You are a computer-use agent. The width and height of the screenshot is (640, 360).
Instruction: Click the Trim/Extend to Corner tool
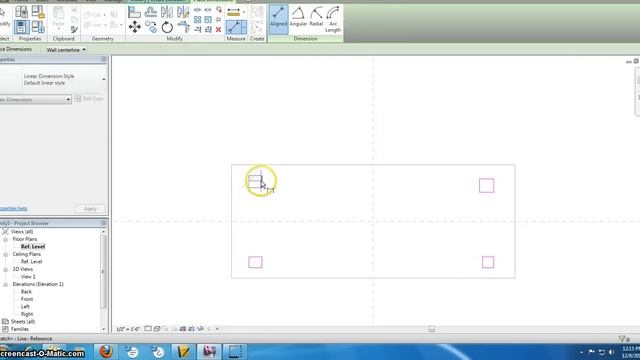click(183, 27)
